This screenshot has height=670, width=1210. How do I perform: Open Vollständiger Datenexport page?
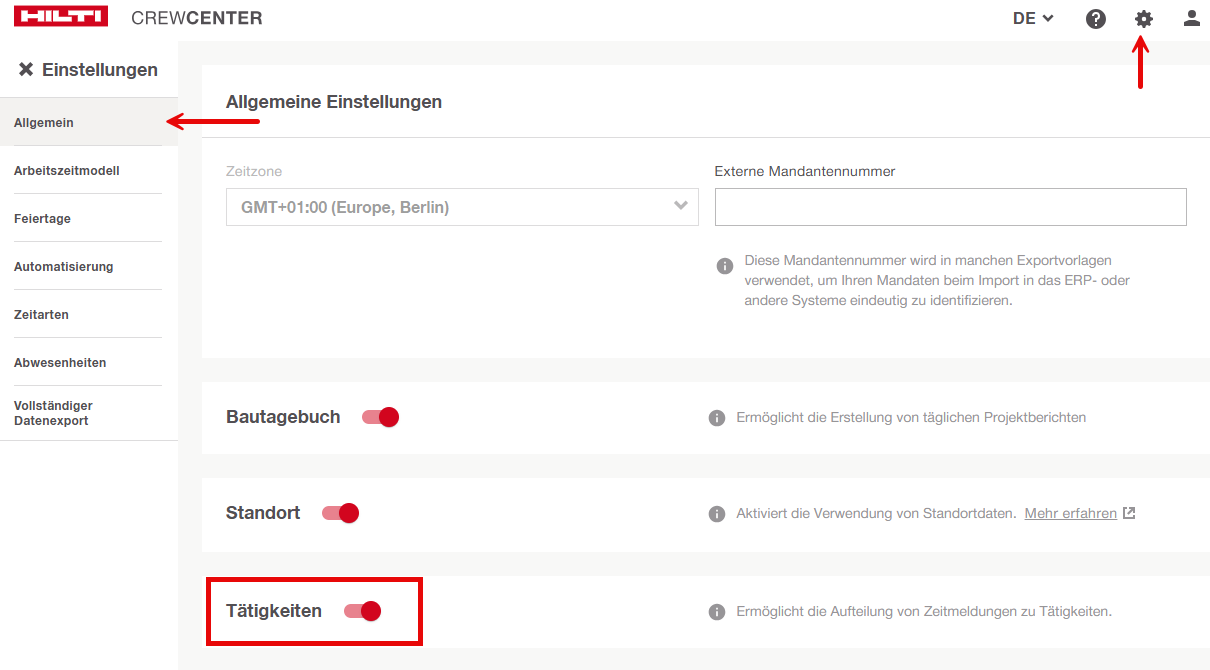pyautogui.click(x=54, y=413)
